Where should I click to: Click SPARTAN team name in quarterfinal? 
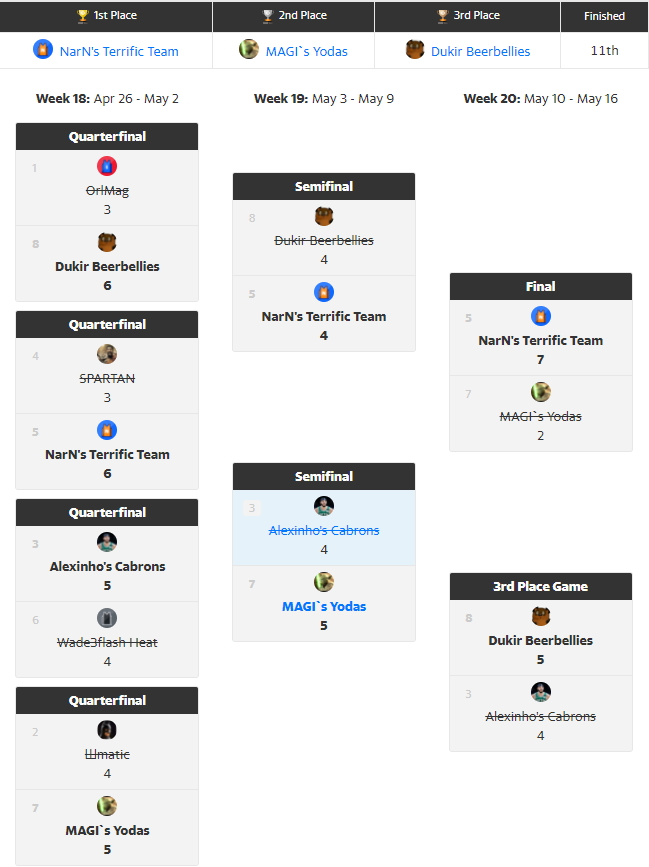pos(107,379)
